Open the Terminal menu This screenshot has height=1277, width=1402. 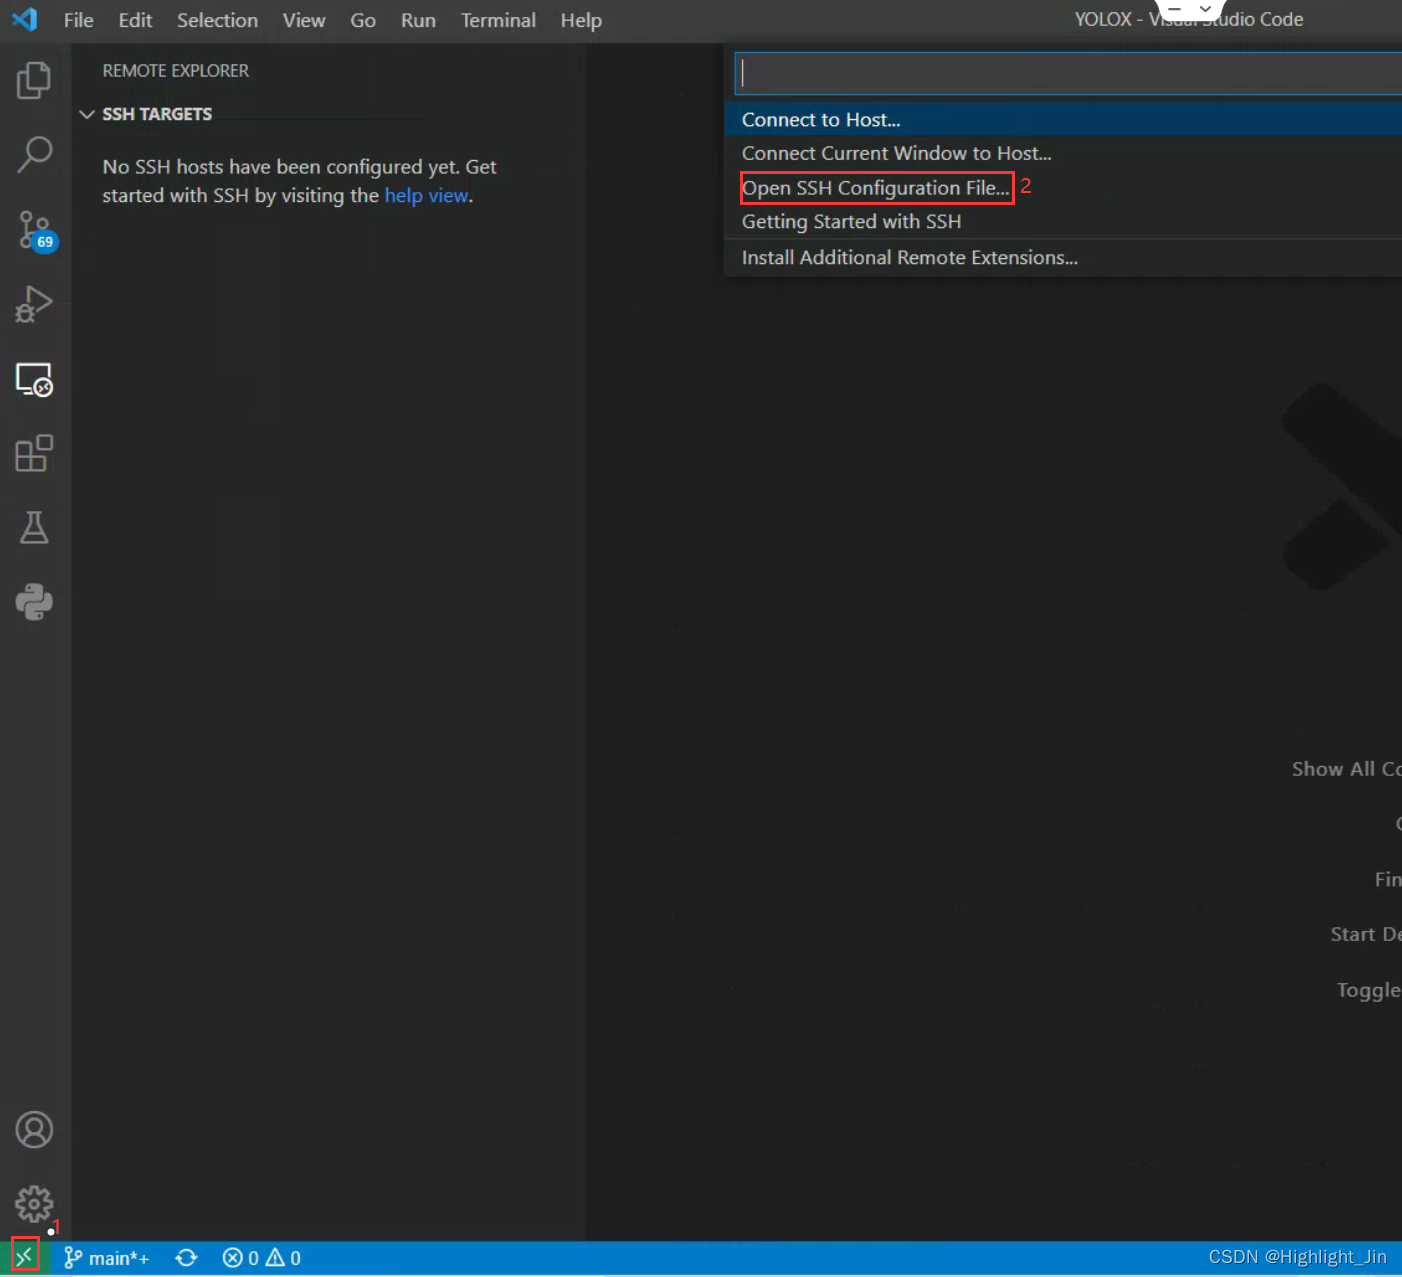[x=498, y=20]
